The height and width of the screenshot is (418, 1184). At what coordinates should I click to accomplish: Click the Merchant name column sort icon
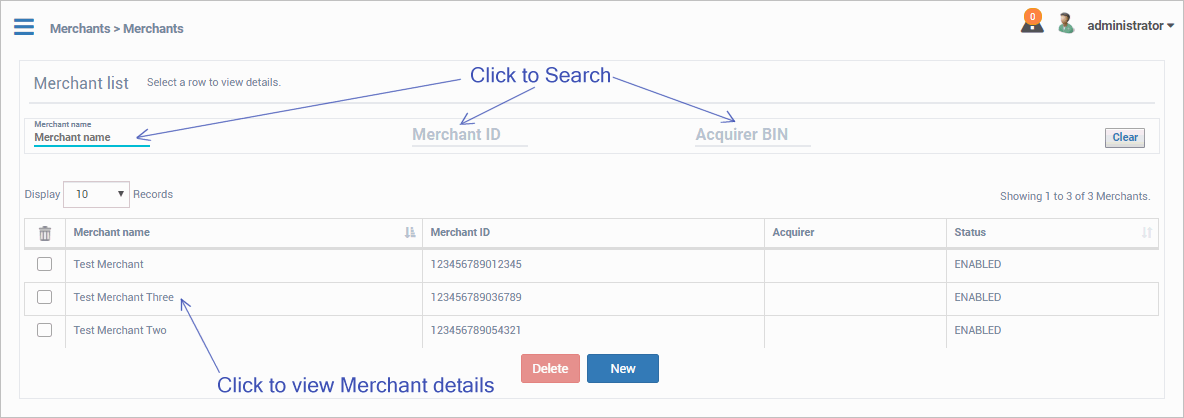click(x=410, y=233)
